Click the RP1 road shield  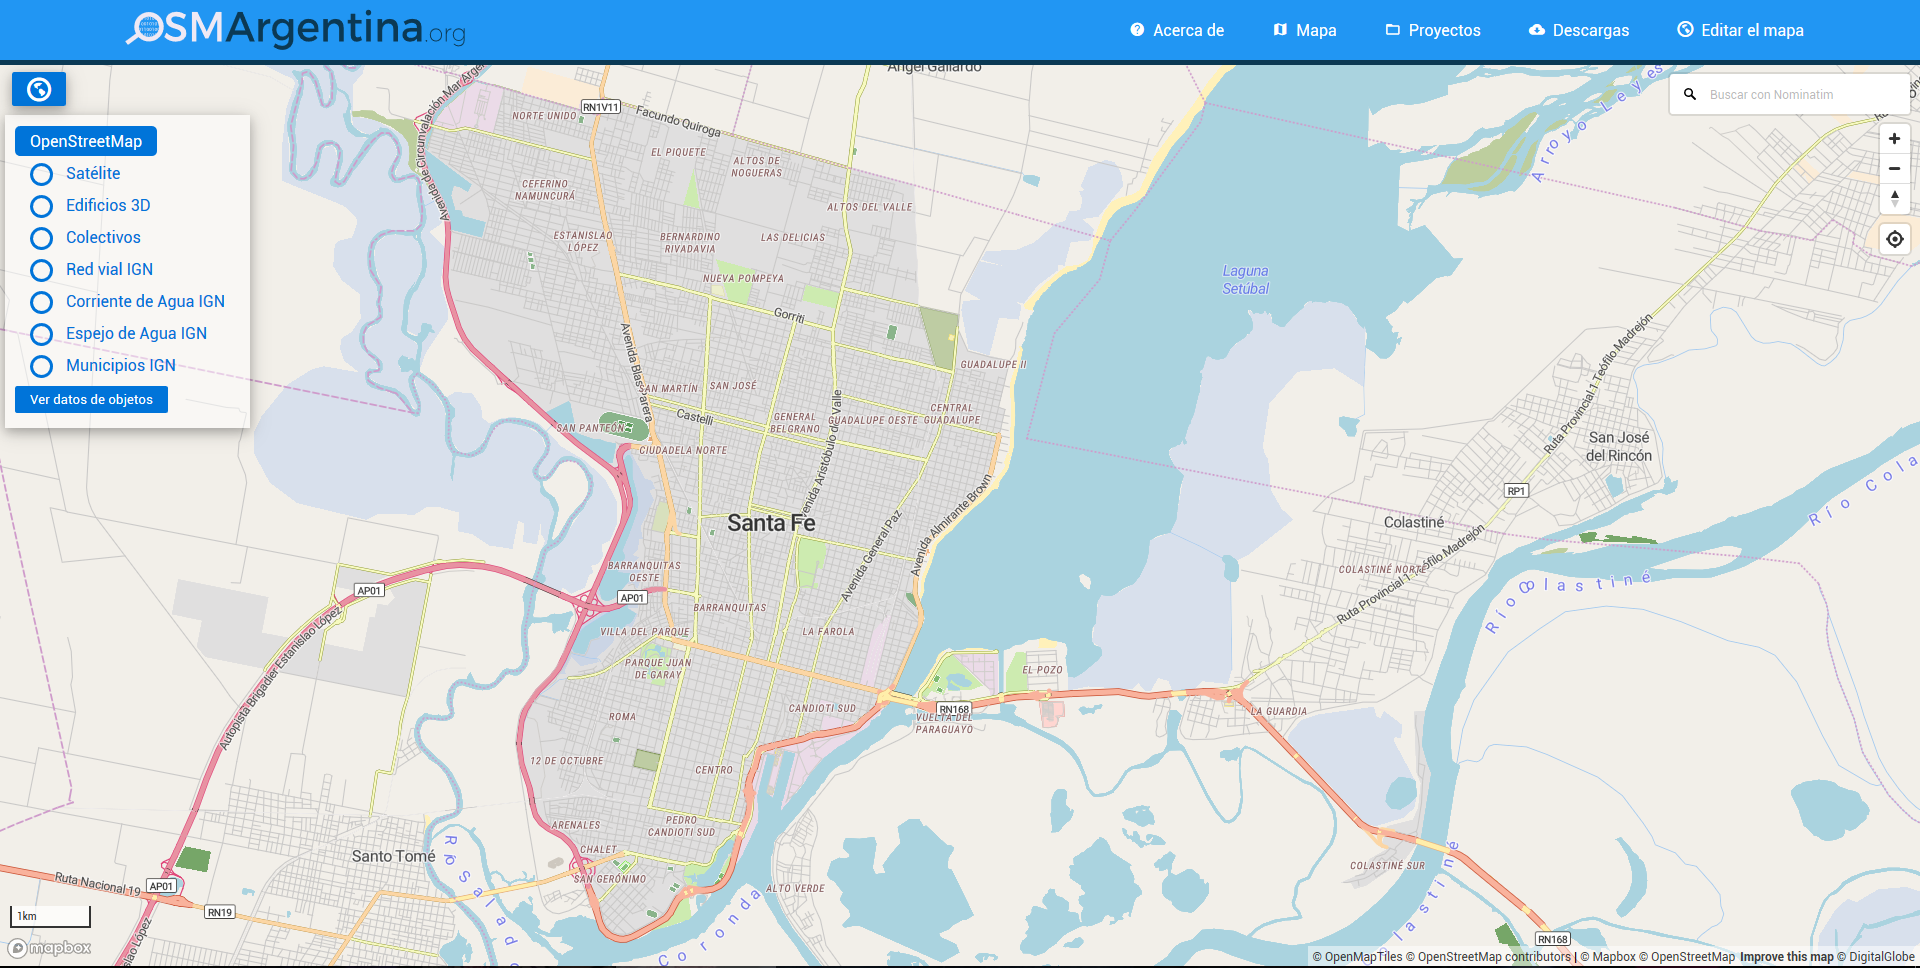[1516, 491]
